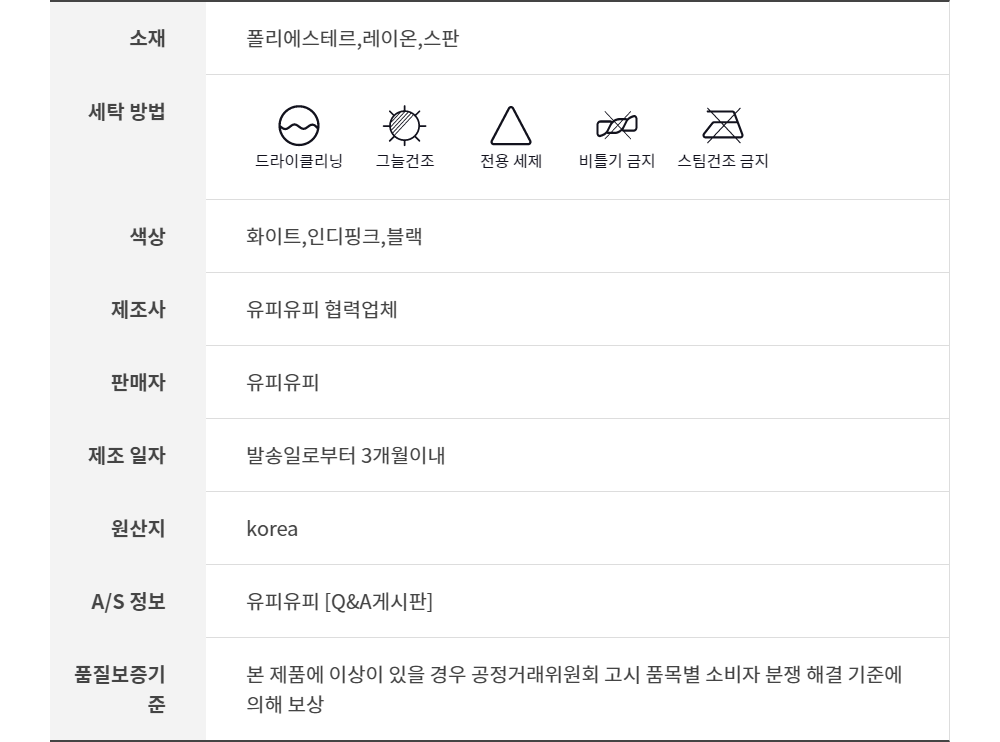Click the 스팀건조 금지 caption
The height and width of the screenshot is (742, 1000).
[x=722, y=161]
